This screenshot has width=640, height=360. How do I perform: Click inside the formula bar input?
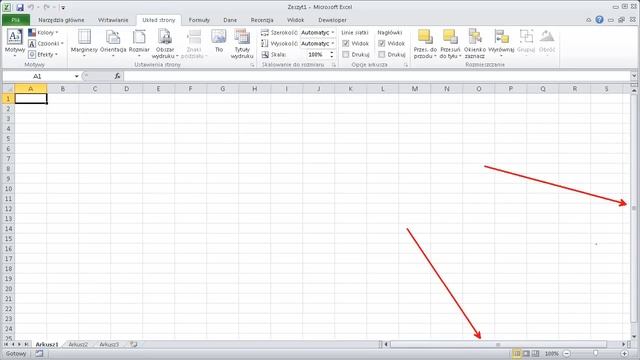pyautogui.click(x=376, y=76)
